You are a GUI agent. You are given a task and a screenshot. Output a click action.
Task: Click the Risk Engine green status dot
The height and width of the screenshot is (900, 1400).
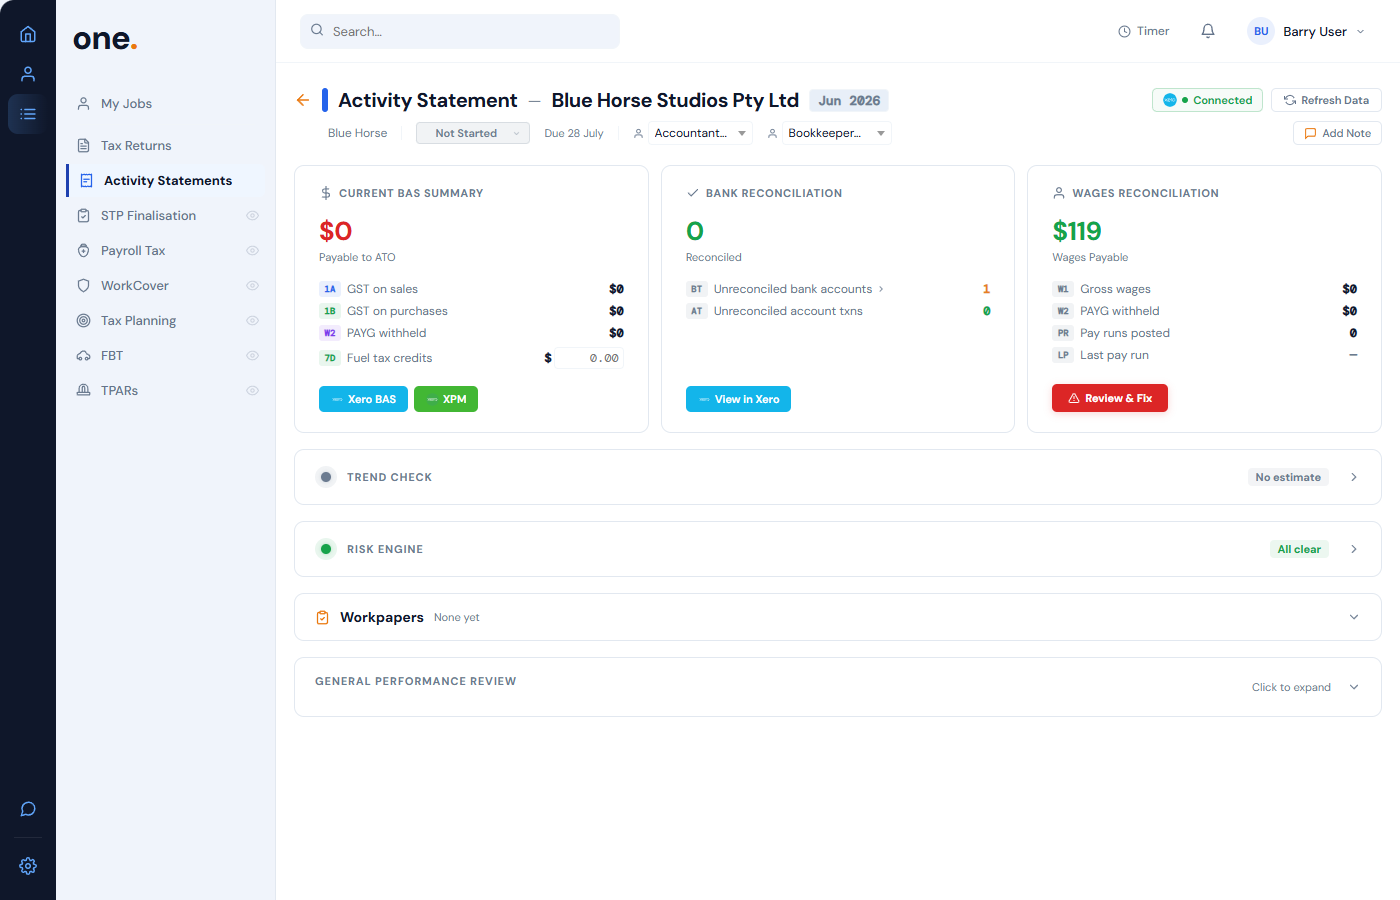326,549
